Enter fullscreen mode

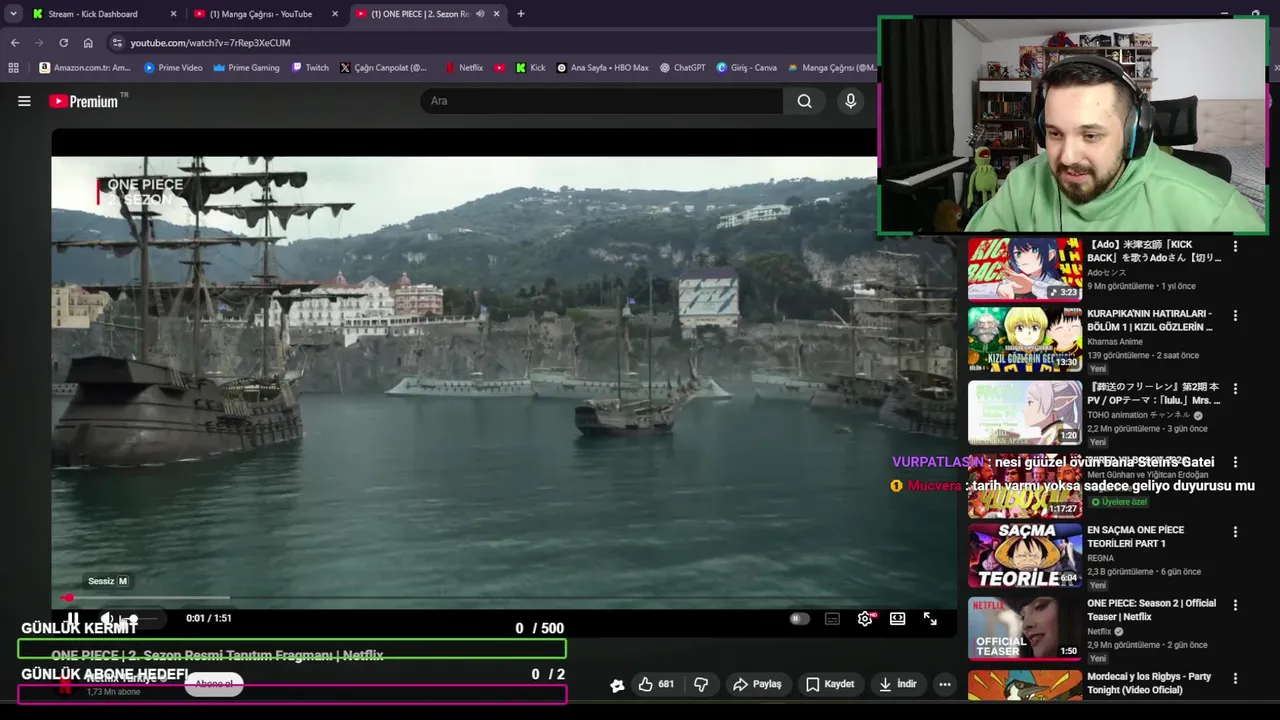coord(930,619)
